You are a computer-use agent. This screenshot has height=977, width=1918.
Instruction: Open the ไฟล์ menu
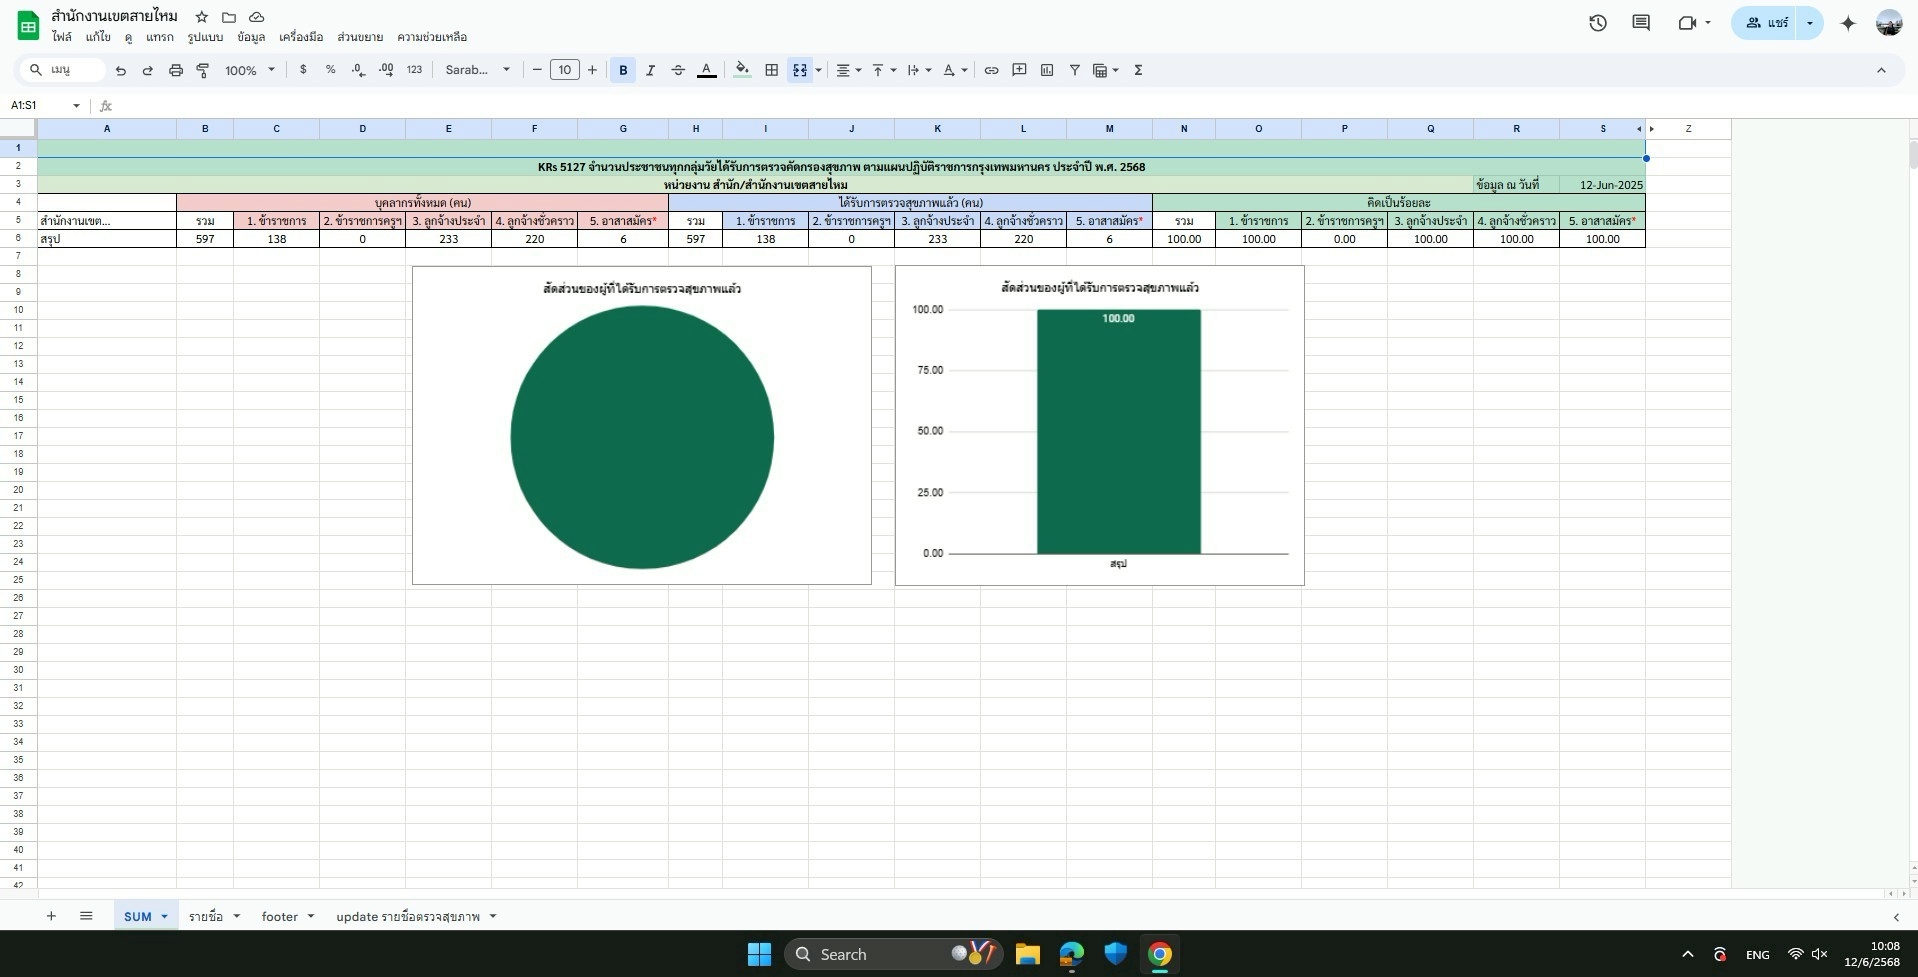(x=62, y=37)
